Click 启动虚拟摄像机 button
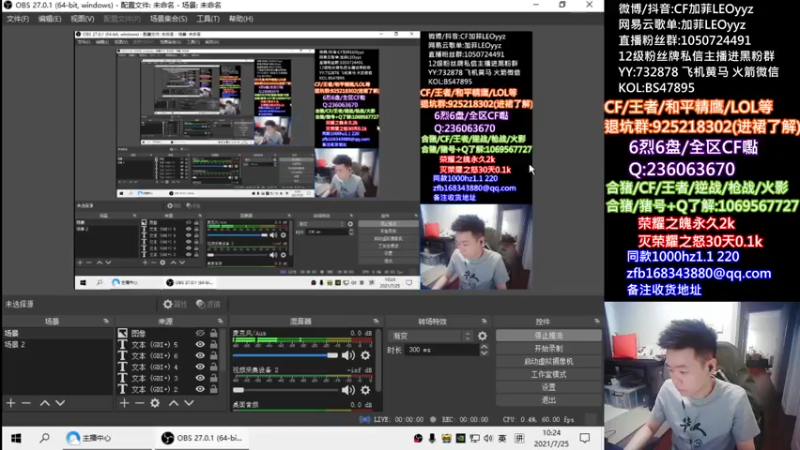800x450 pixels. click(x=548, y=361)
